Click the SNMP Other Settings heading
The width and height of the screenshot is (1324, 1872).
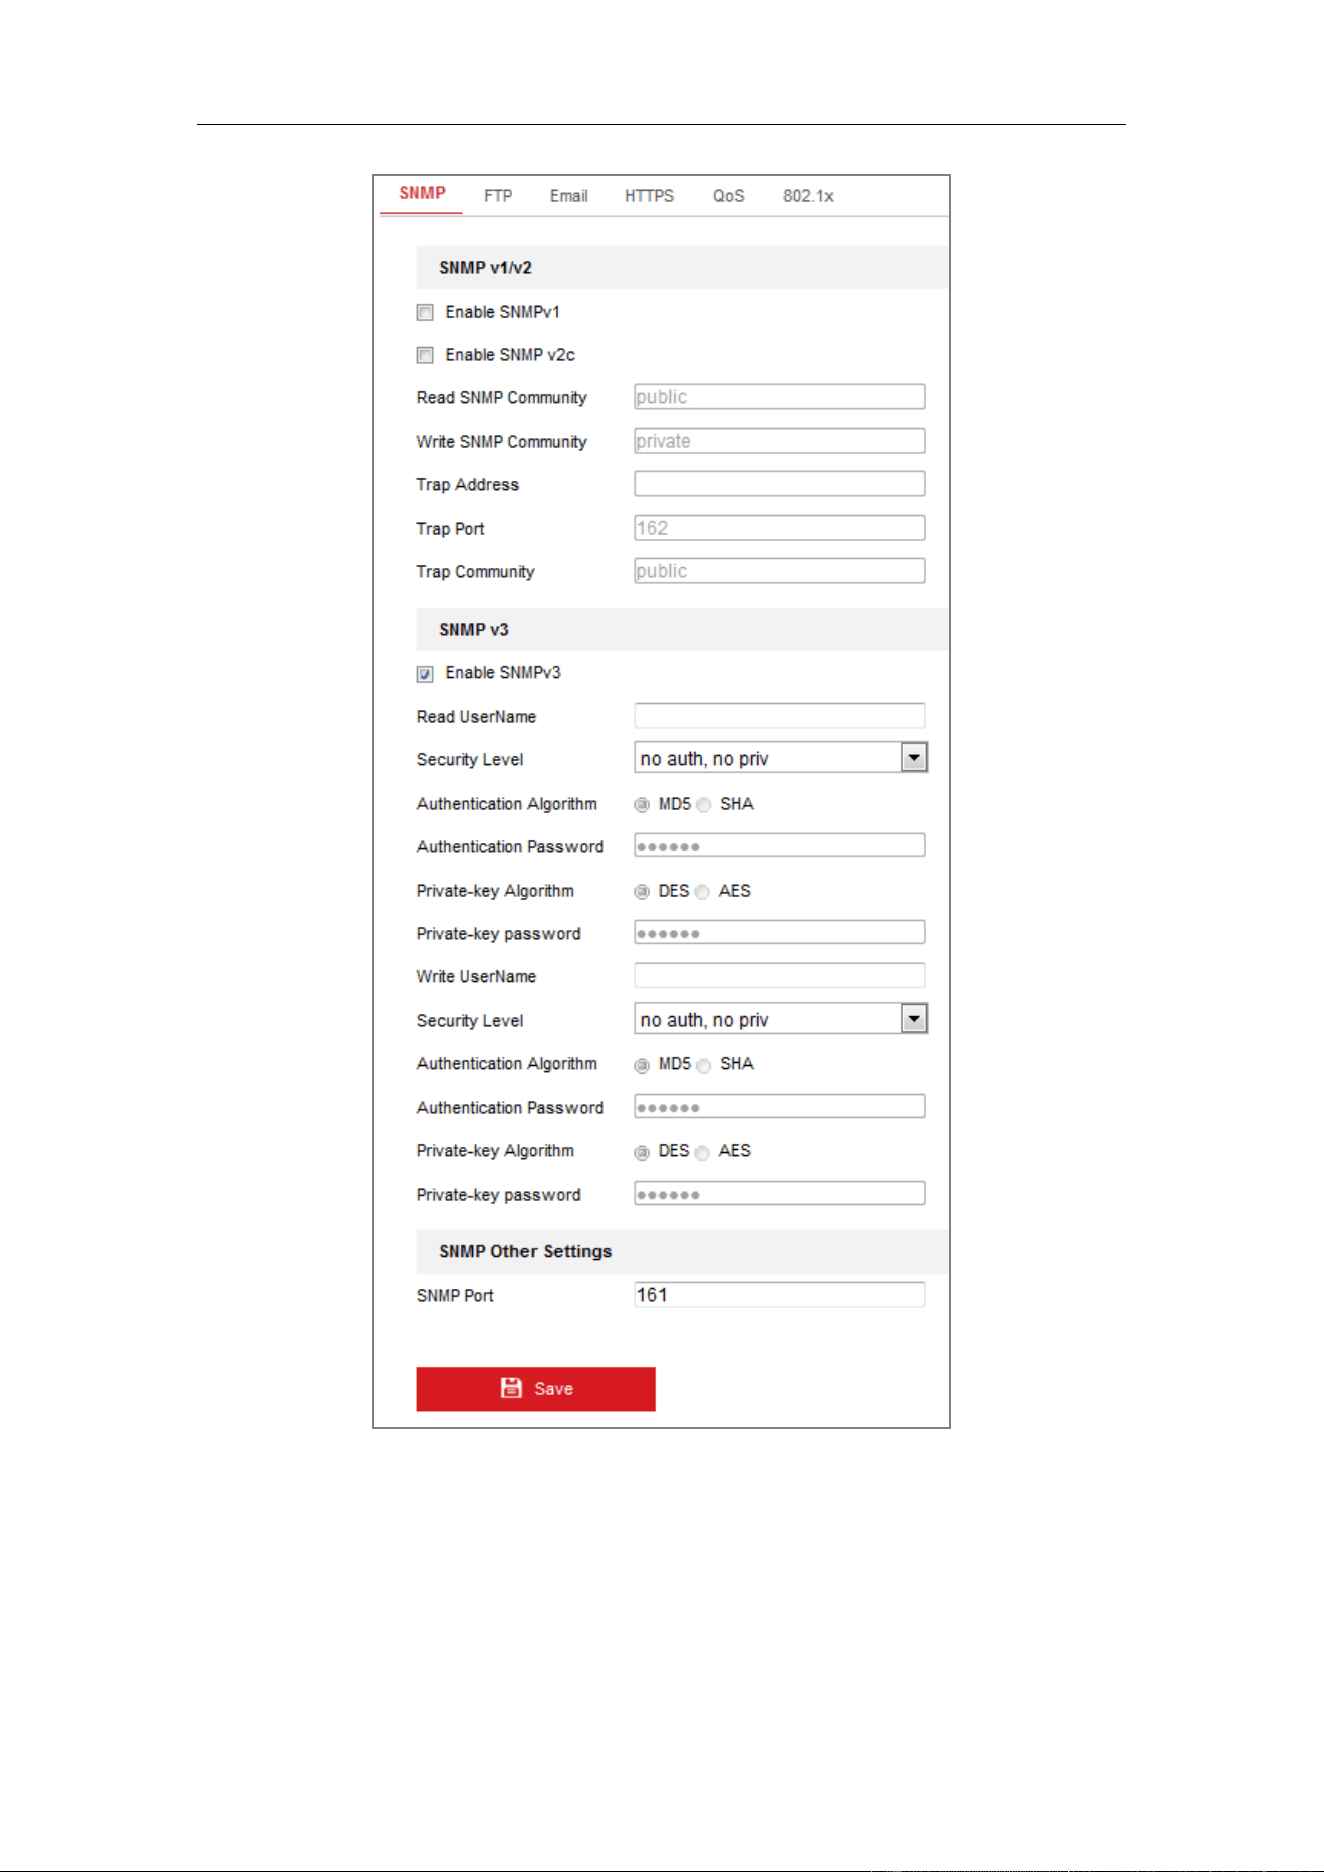[525, 1252]
